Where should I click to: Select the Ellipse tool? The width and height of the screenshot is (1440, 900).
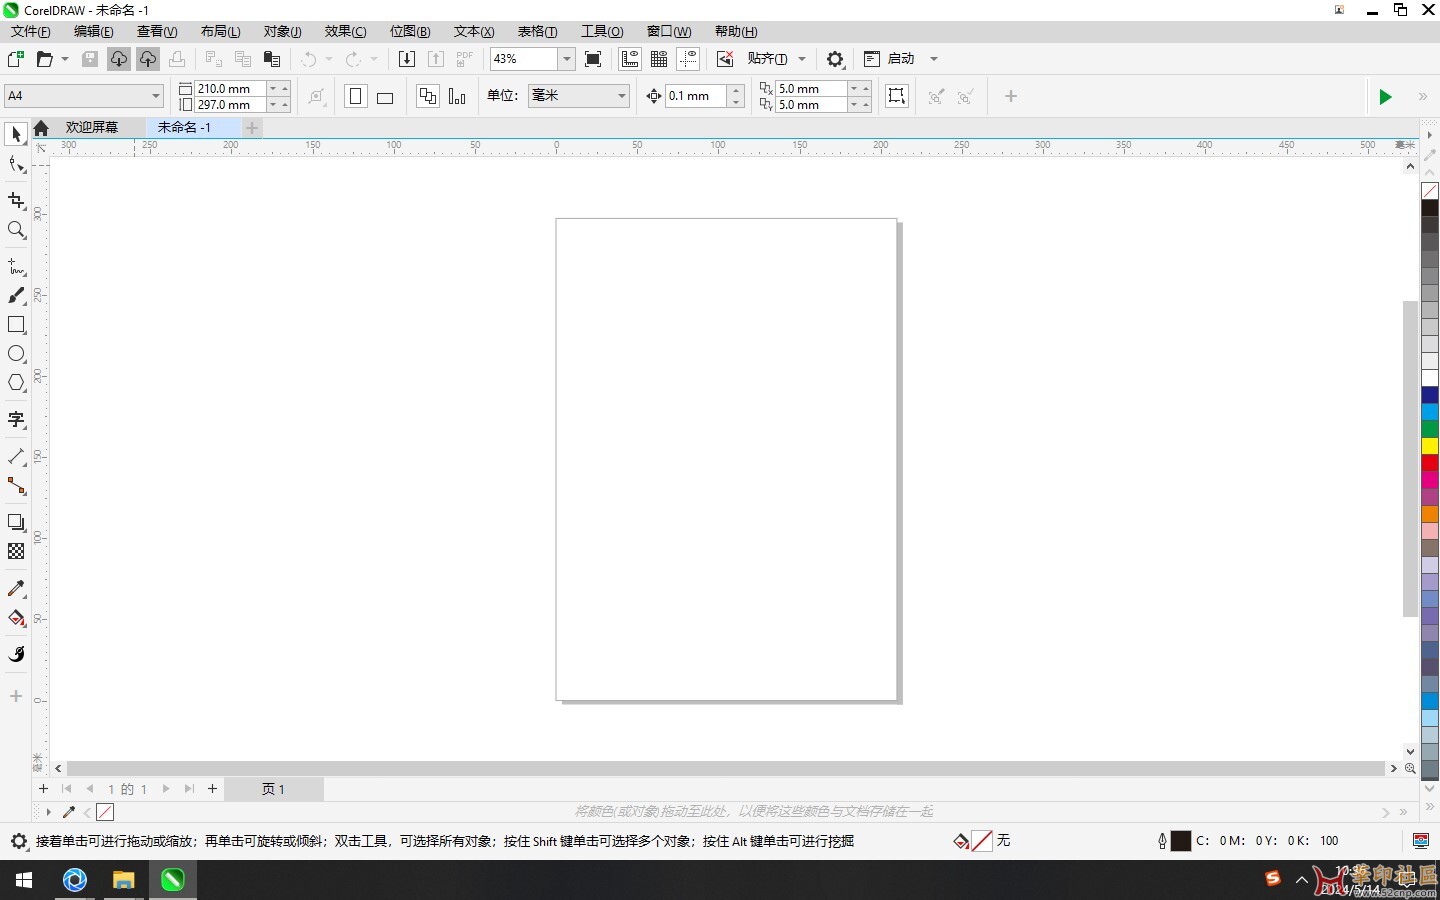click(16, 354)
